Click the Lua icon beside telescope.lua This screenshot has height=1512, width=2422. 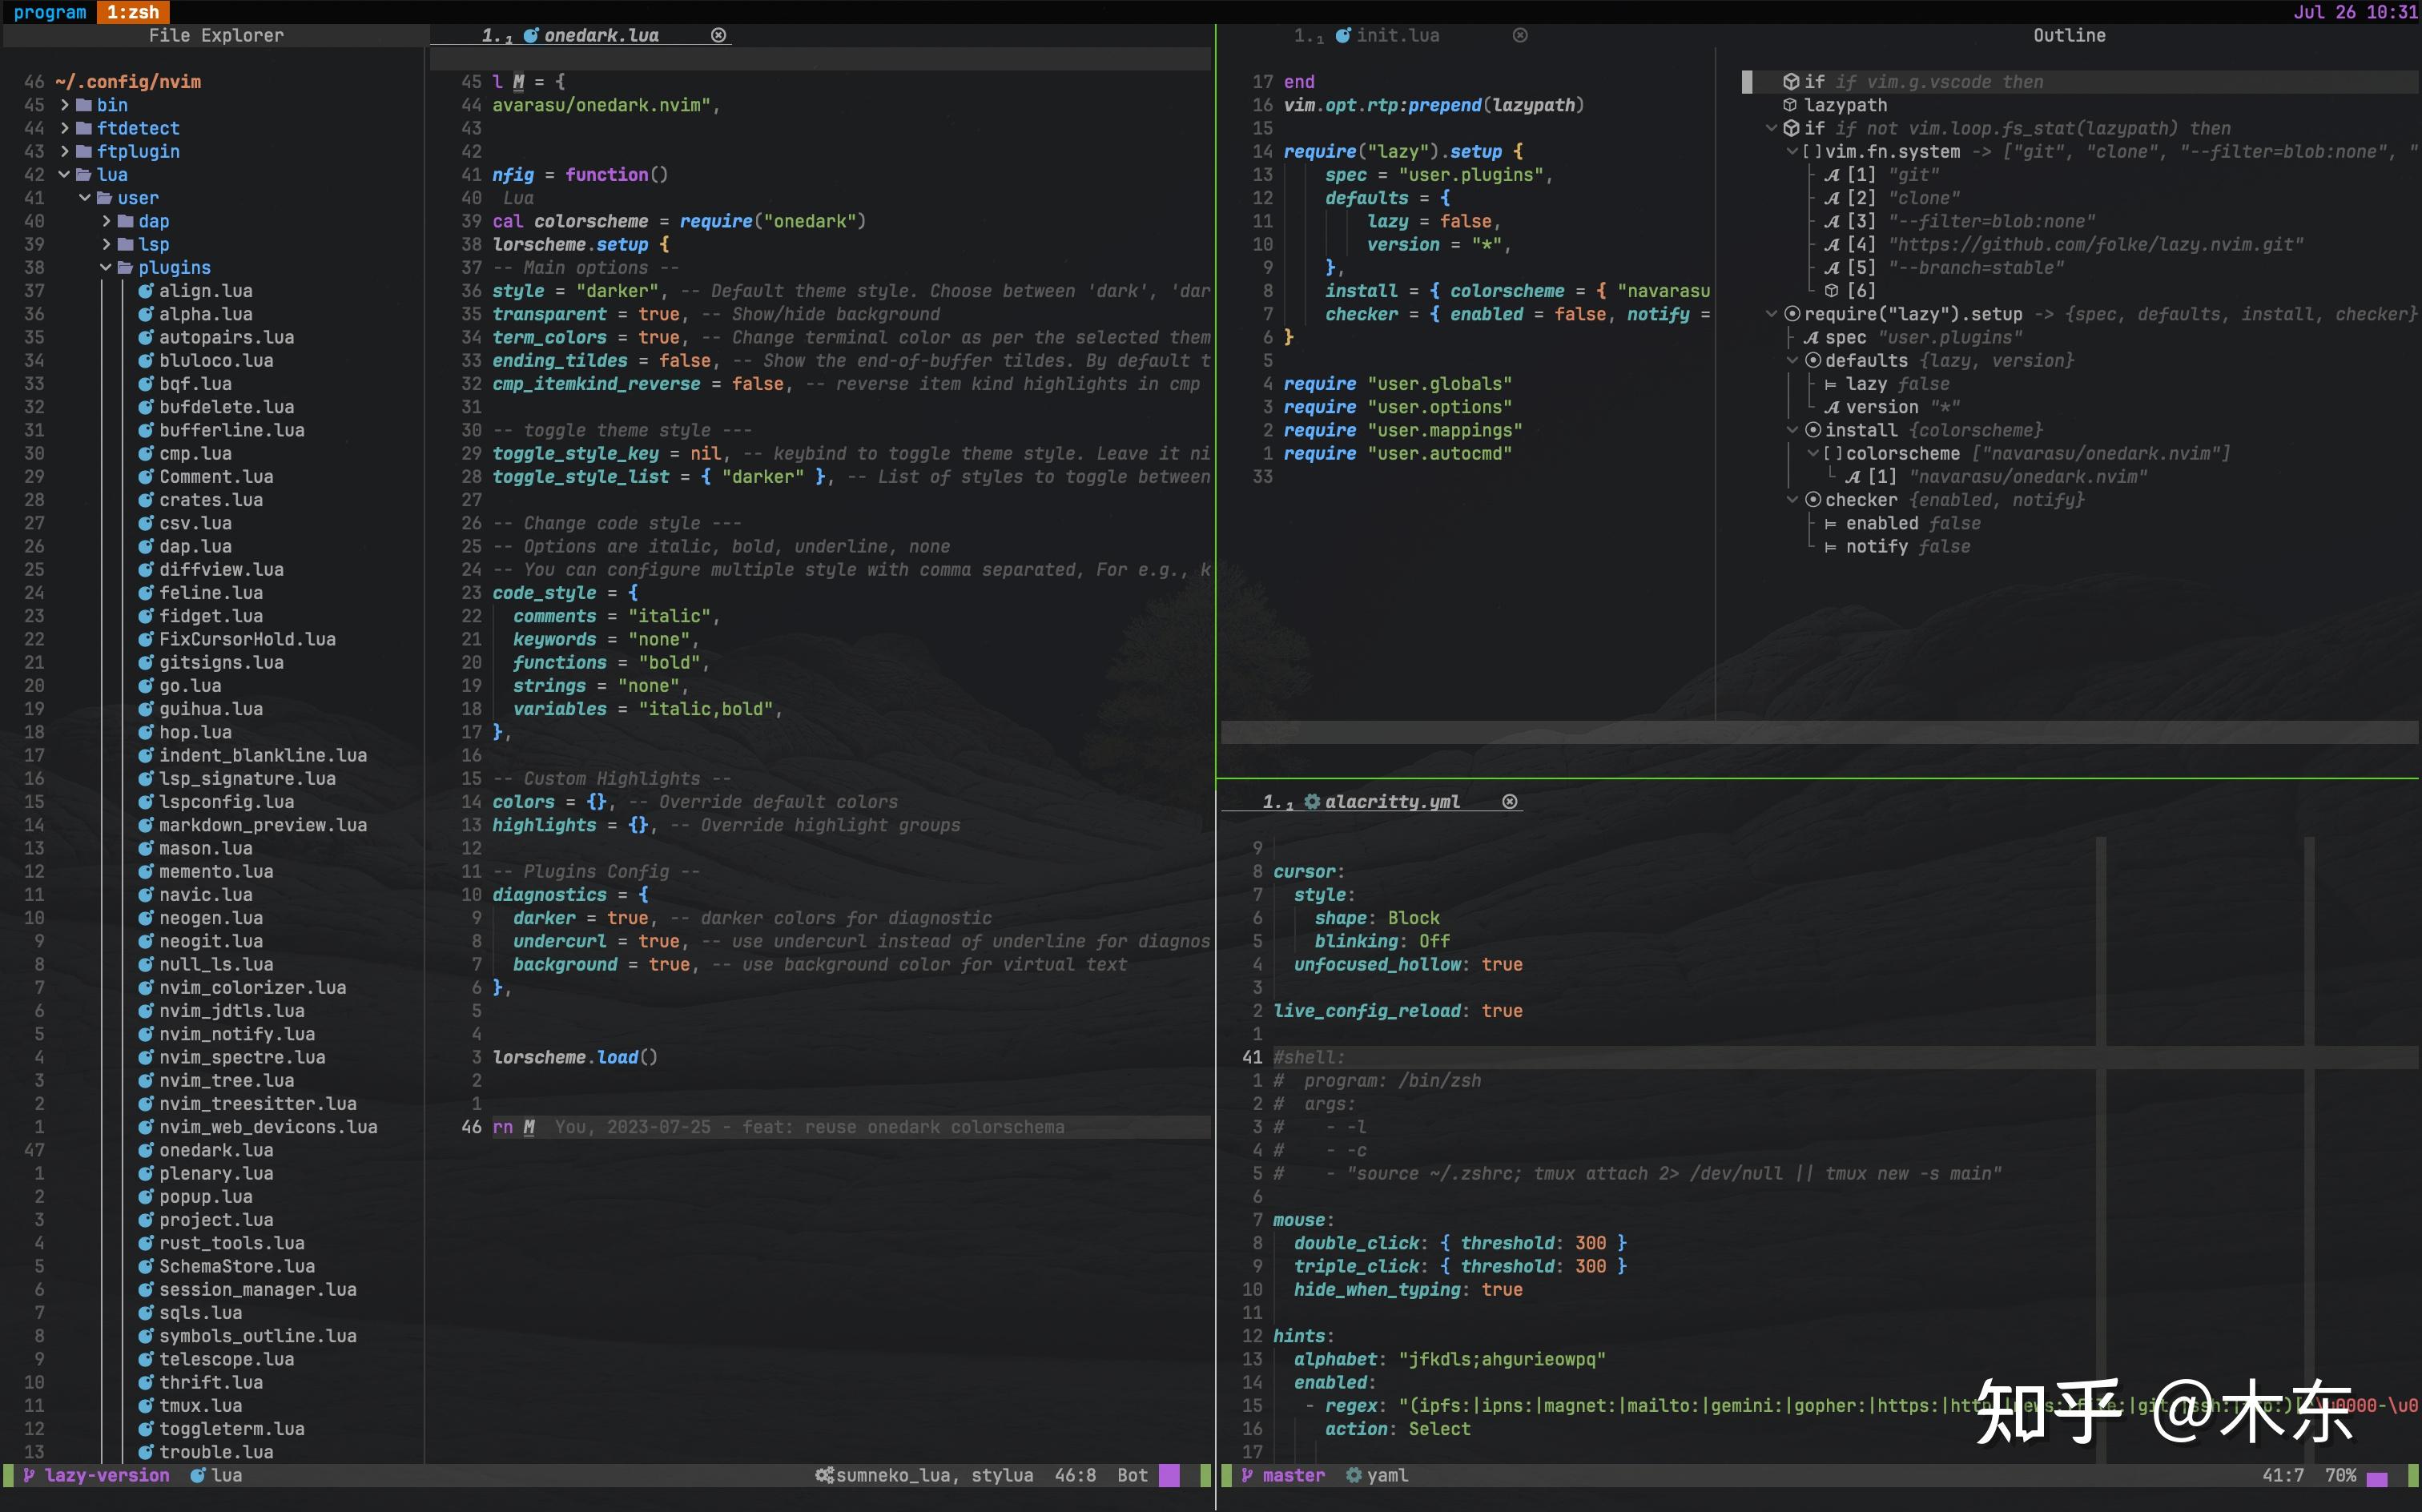tap(146, 1359)
